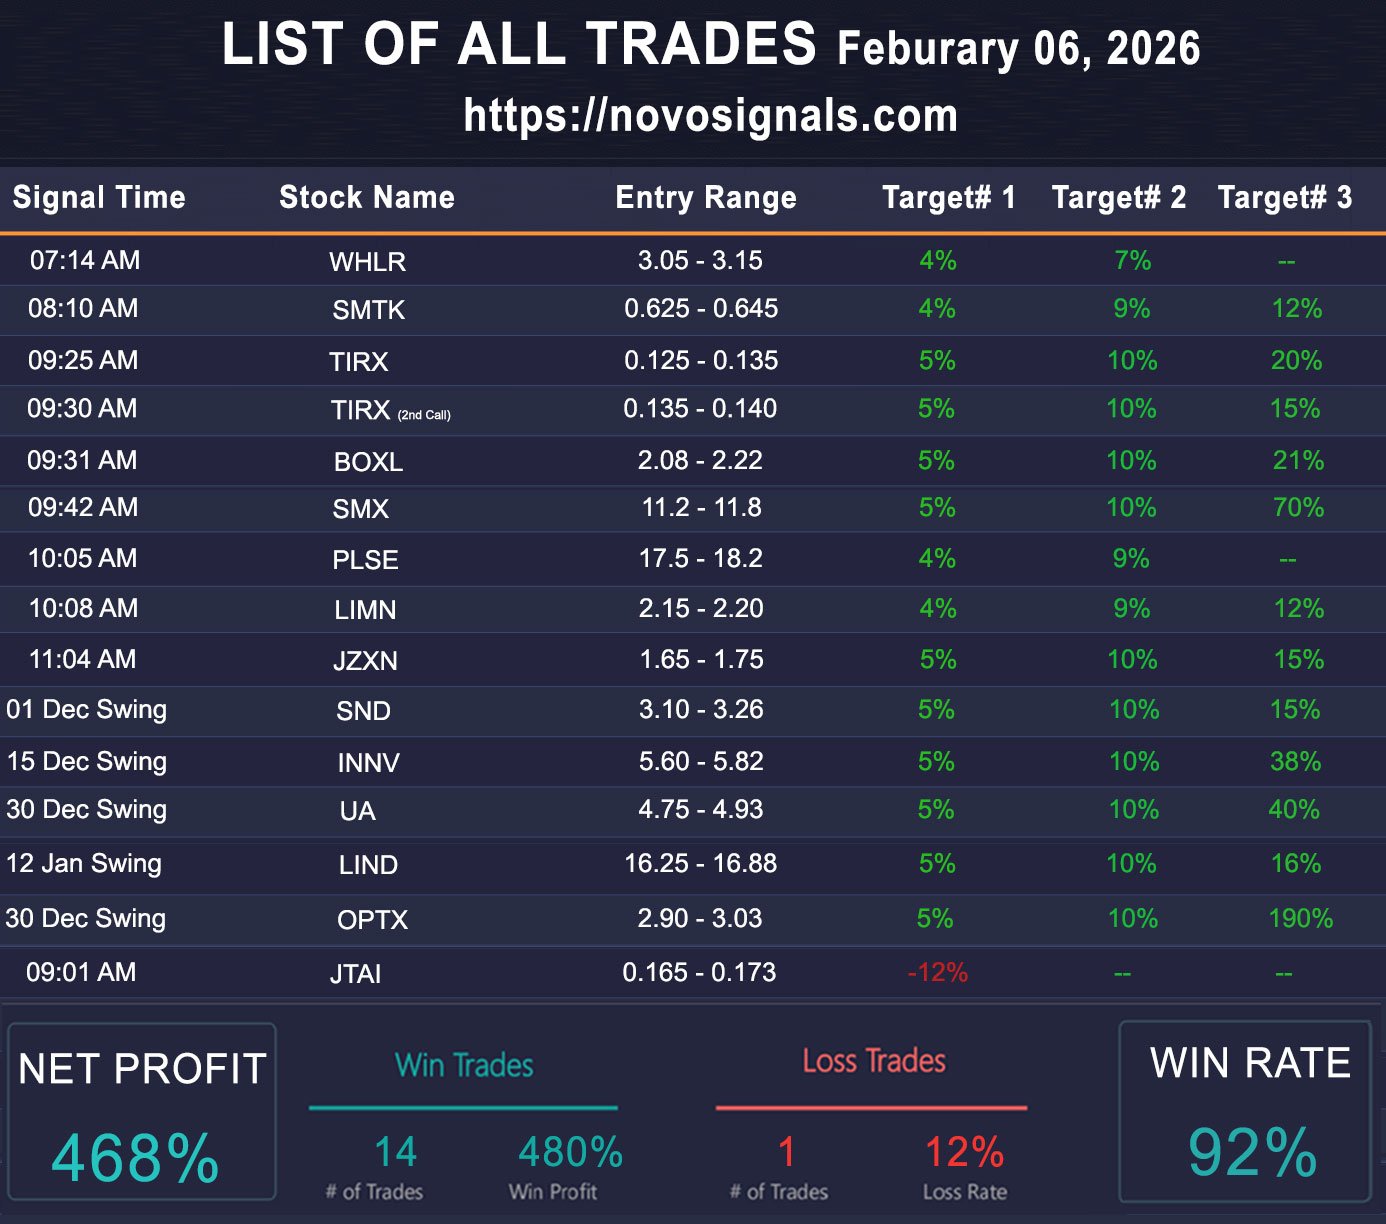Image resolution: width=1386 pixels, height=1224 pixels.
Task: Click the Net Profit 468% box
Action: (x=141, y=1112)
